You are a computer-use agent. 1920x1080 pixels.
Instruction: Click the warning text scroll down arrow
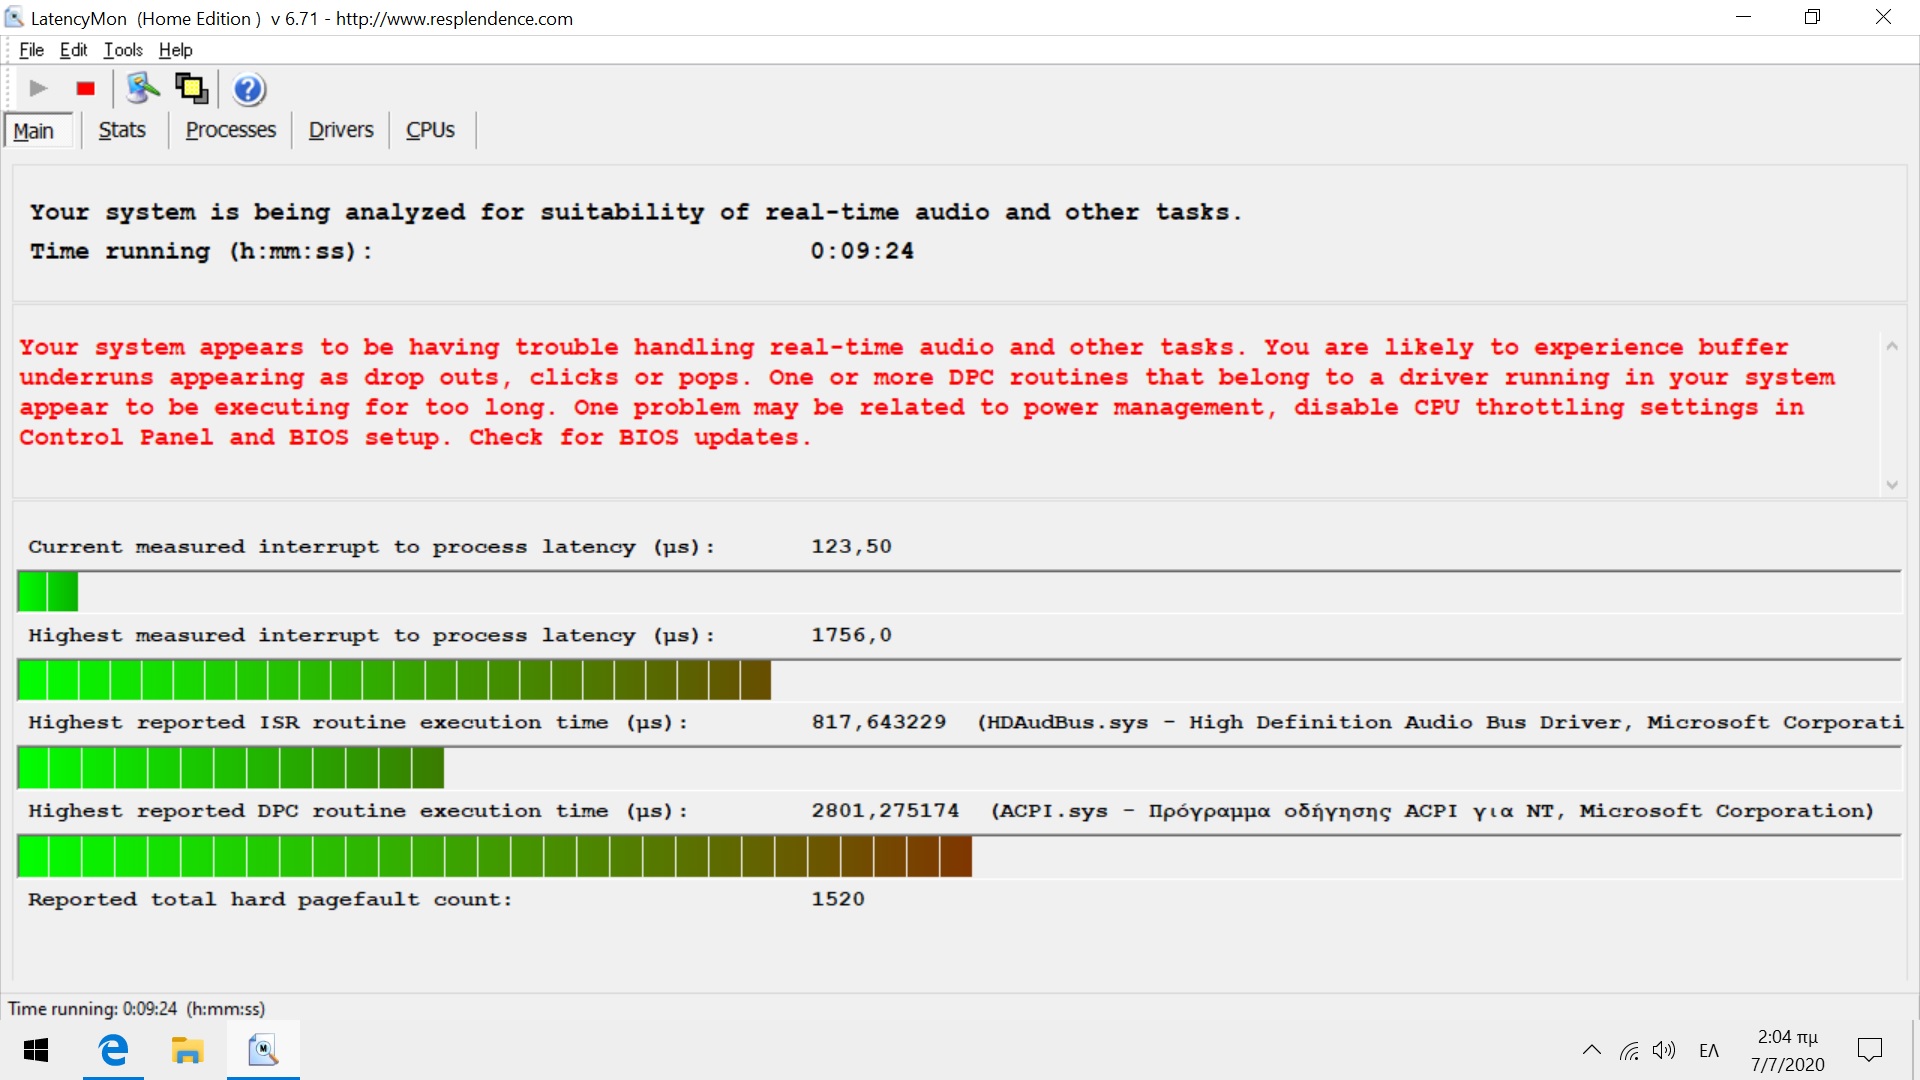1892,485
